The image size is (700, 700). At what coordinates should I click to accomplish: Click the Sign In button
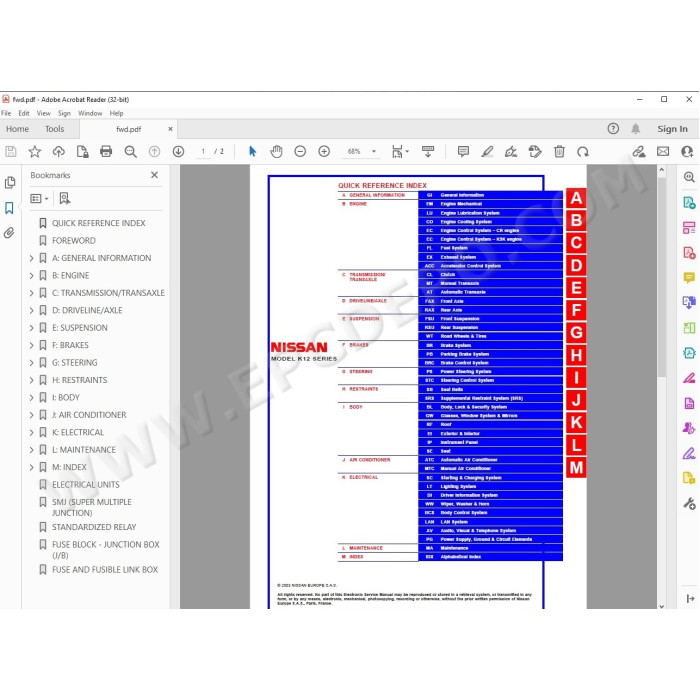[672, 129]
